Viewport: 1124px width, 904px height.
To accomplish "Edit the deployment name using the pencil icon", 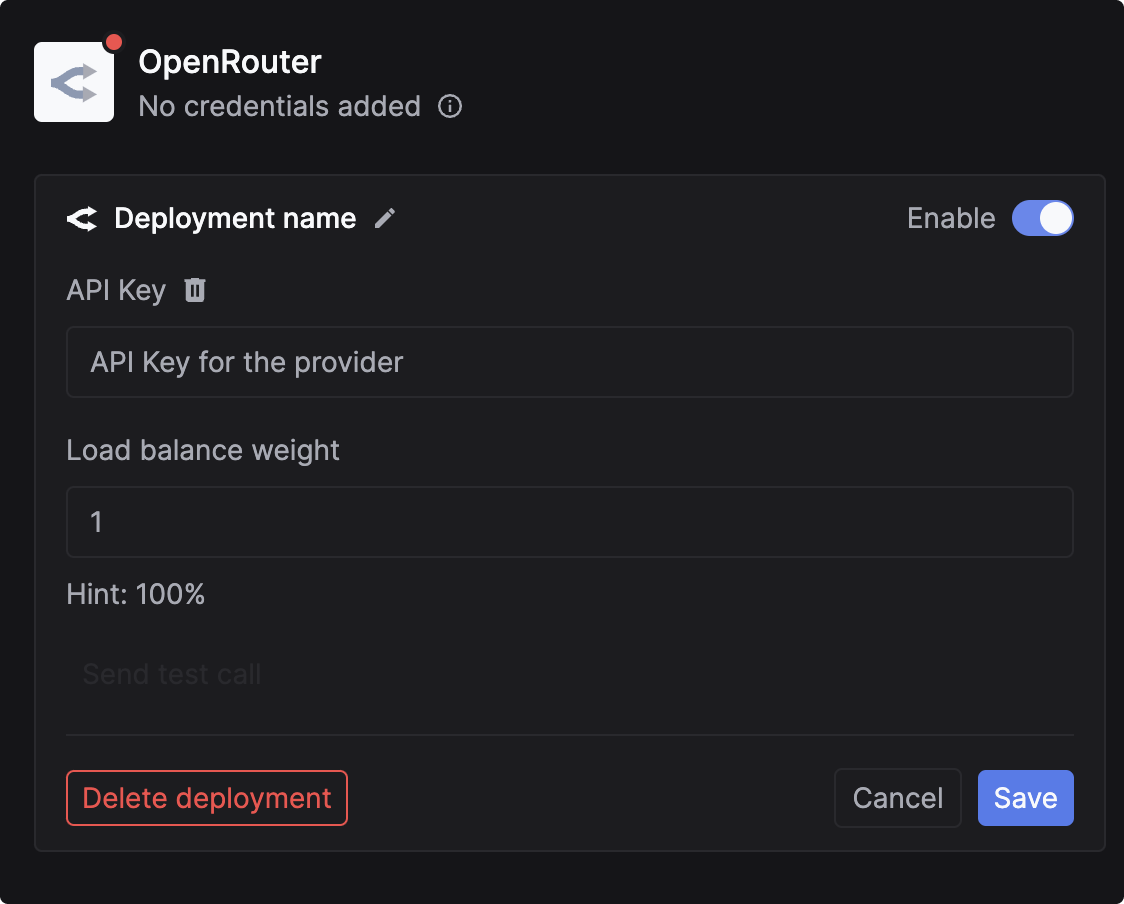I will coord(384,218).
